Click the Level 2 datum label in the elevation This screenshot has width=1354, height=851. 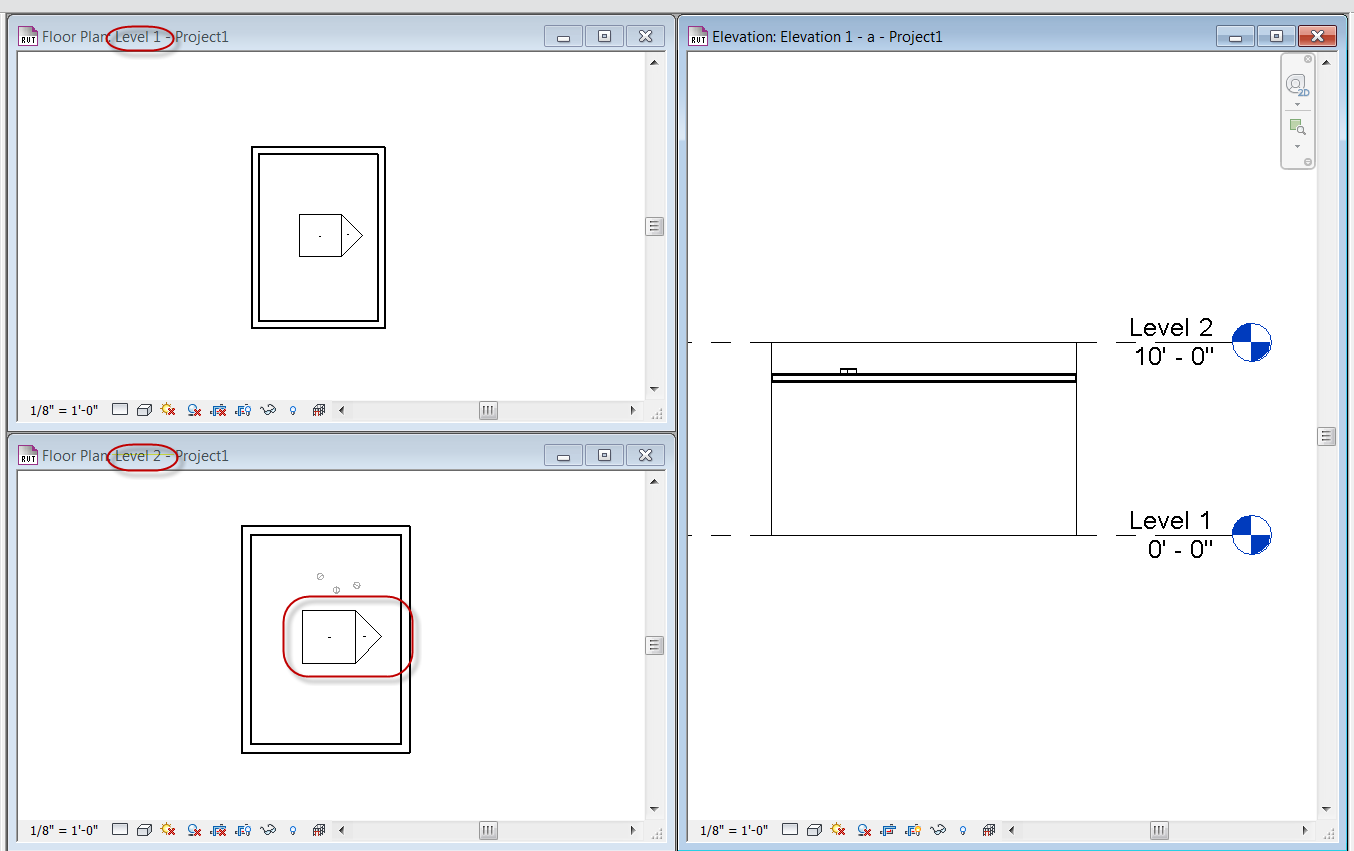(x=1171, y=327)
